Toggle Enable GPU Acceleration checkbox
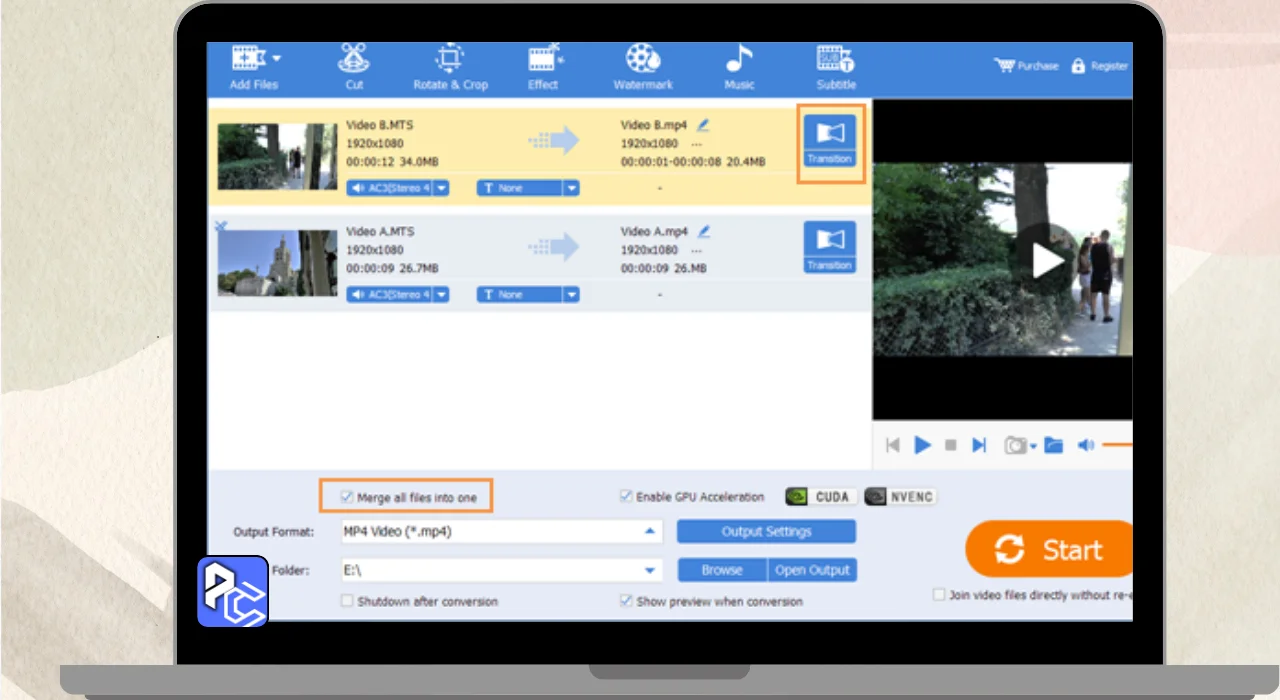Screen dimensions: 1280x700 [626, 496]
